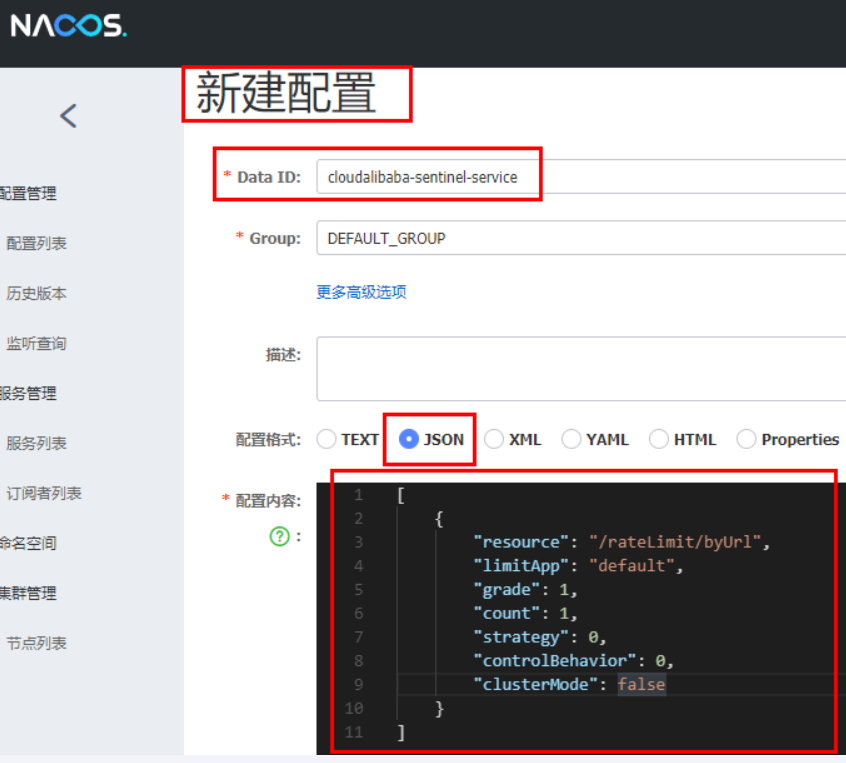Expand 配置管理 menu section
The image size is (846, 763).
click(x=28, y=193)
